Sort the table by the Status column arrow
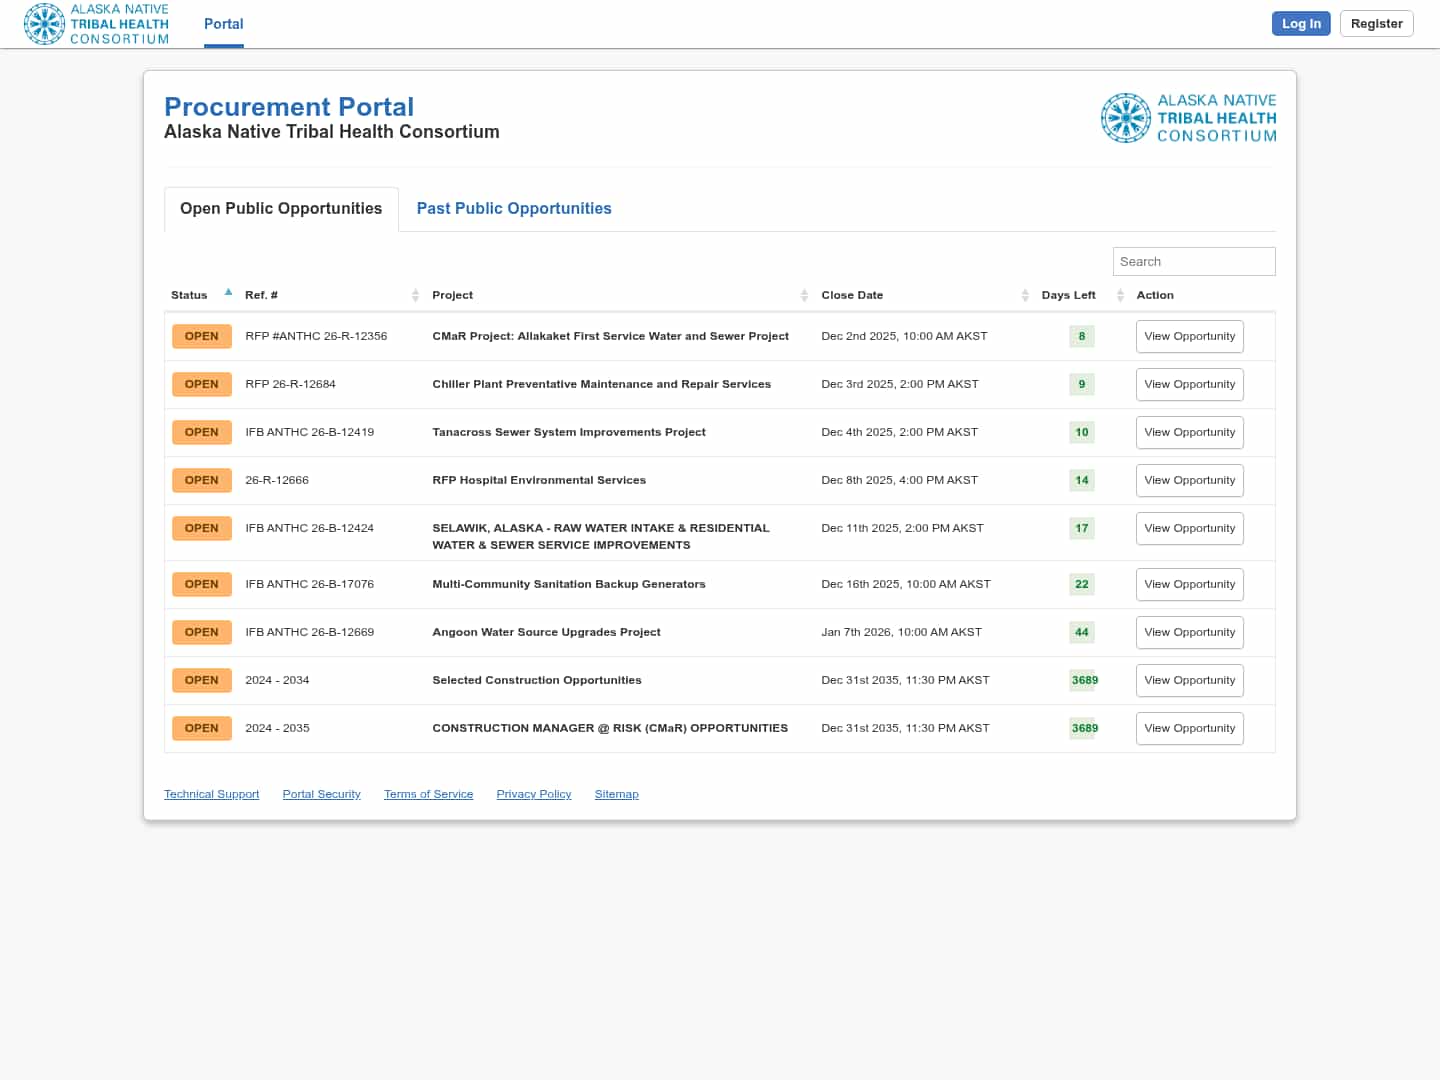Image resolution: width=1440 pixels, height=1080 pixels. 228,293
